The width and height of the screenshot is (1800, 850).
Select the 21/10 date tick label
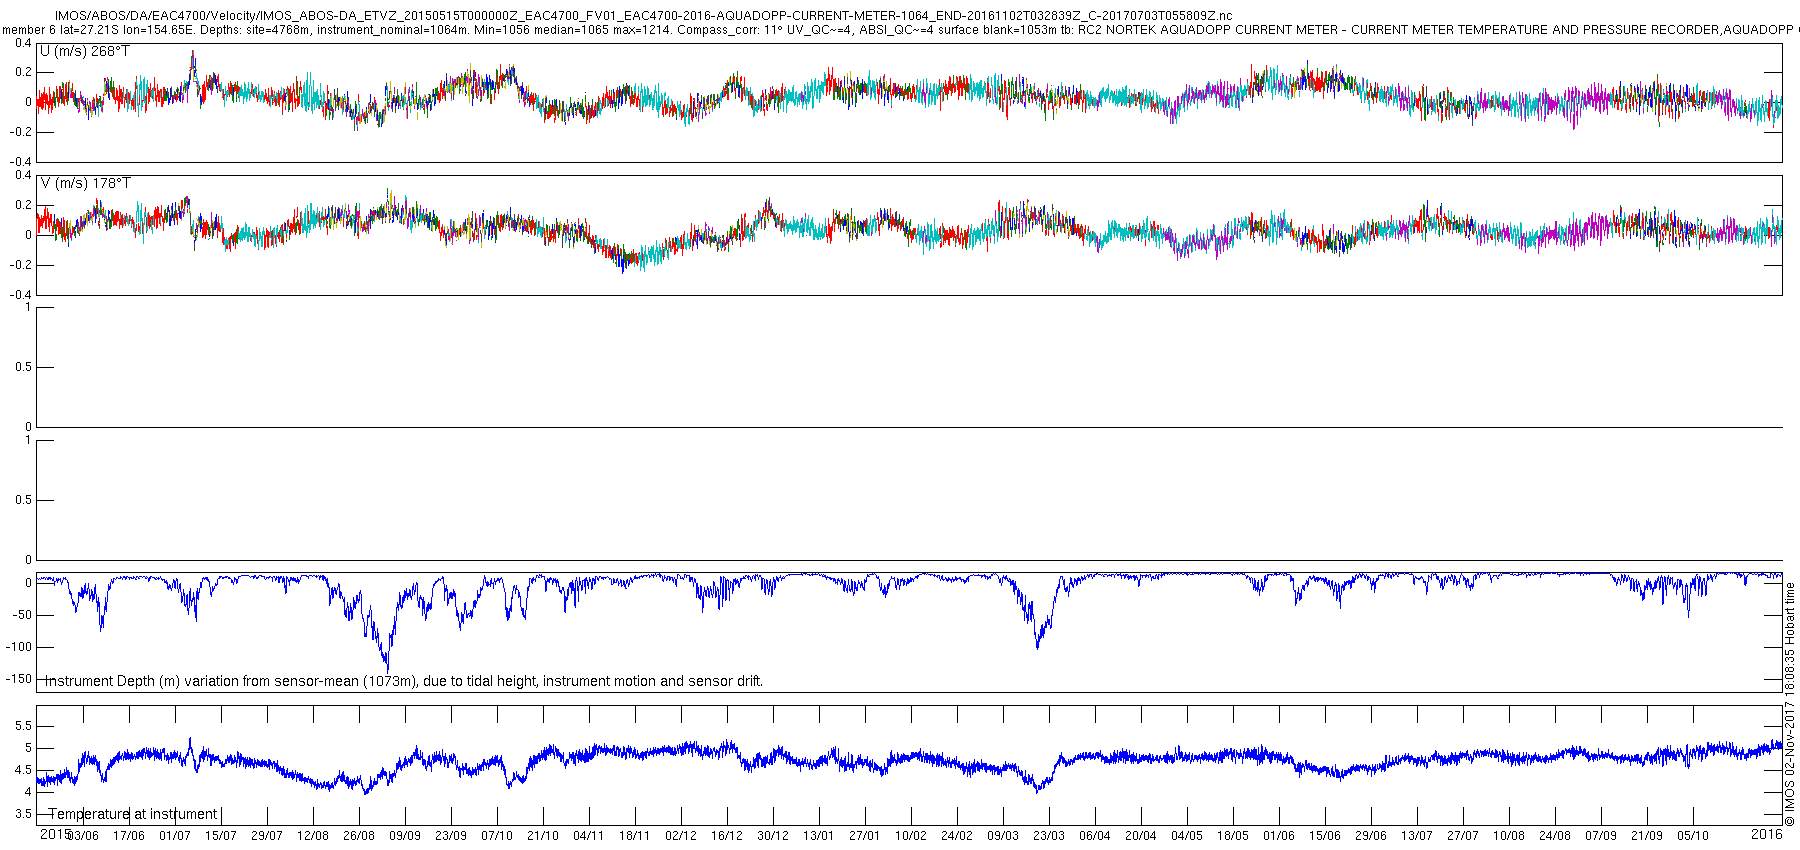pos(543,836)
